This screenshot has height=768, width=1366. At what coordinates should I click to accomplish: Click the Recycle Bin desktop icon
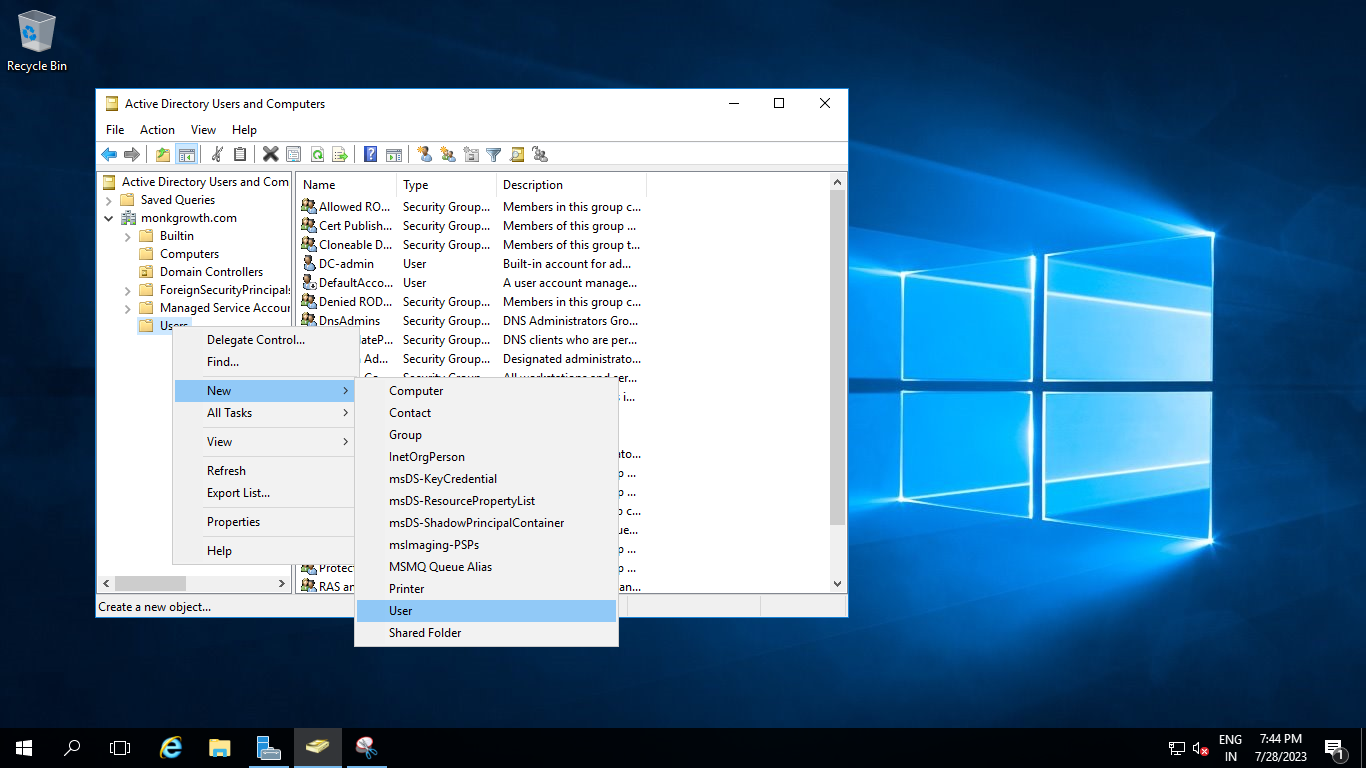point(37,41)
